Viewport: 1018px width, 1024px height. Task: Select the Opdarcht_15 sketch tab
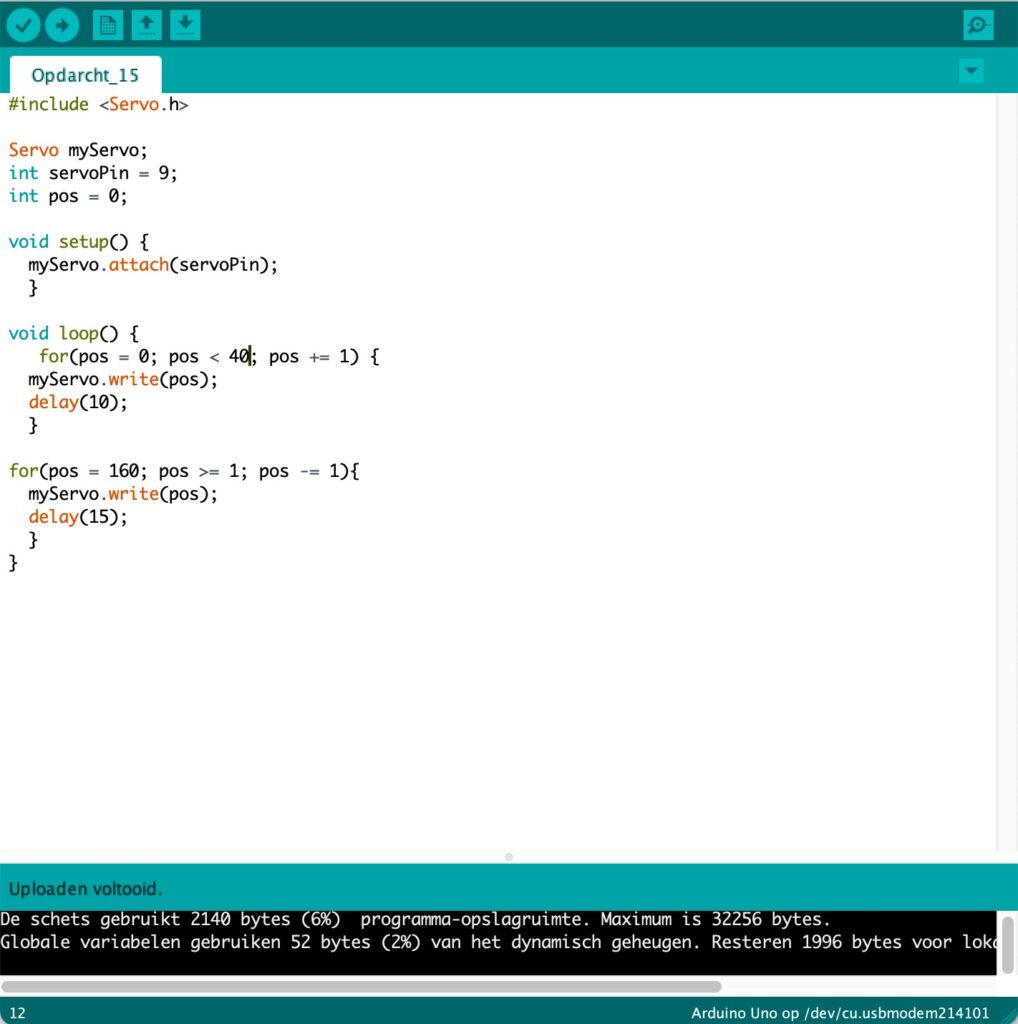[x=85, y=75]
